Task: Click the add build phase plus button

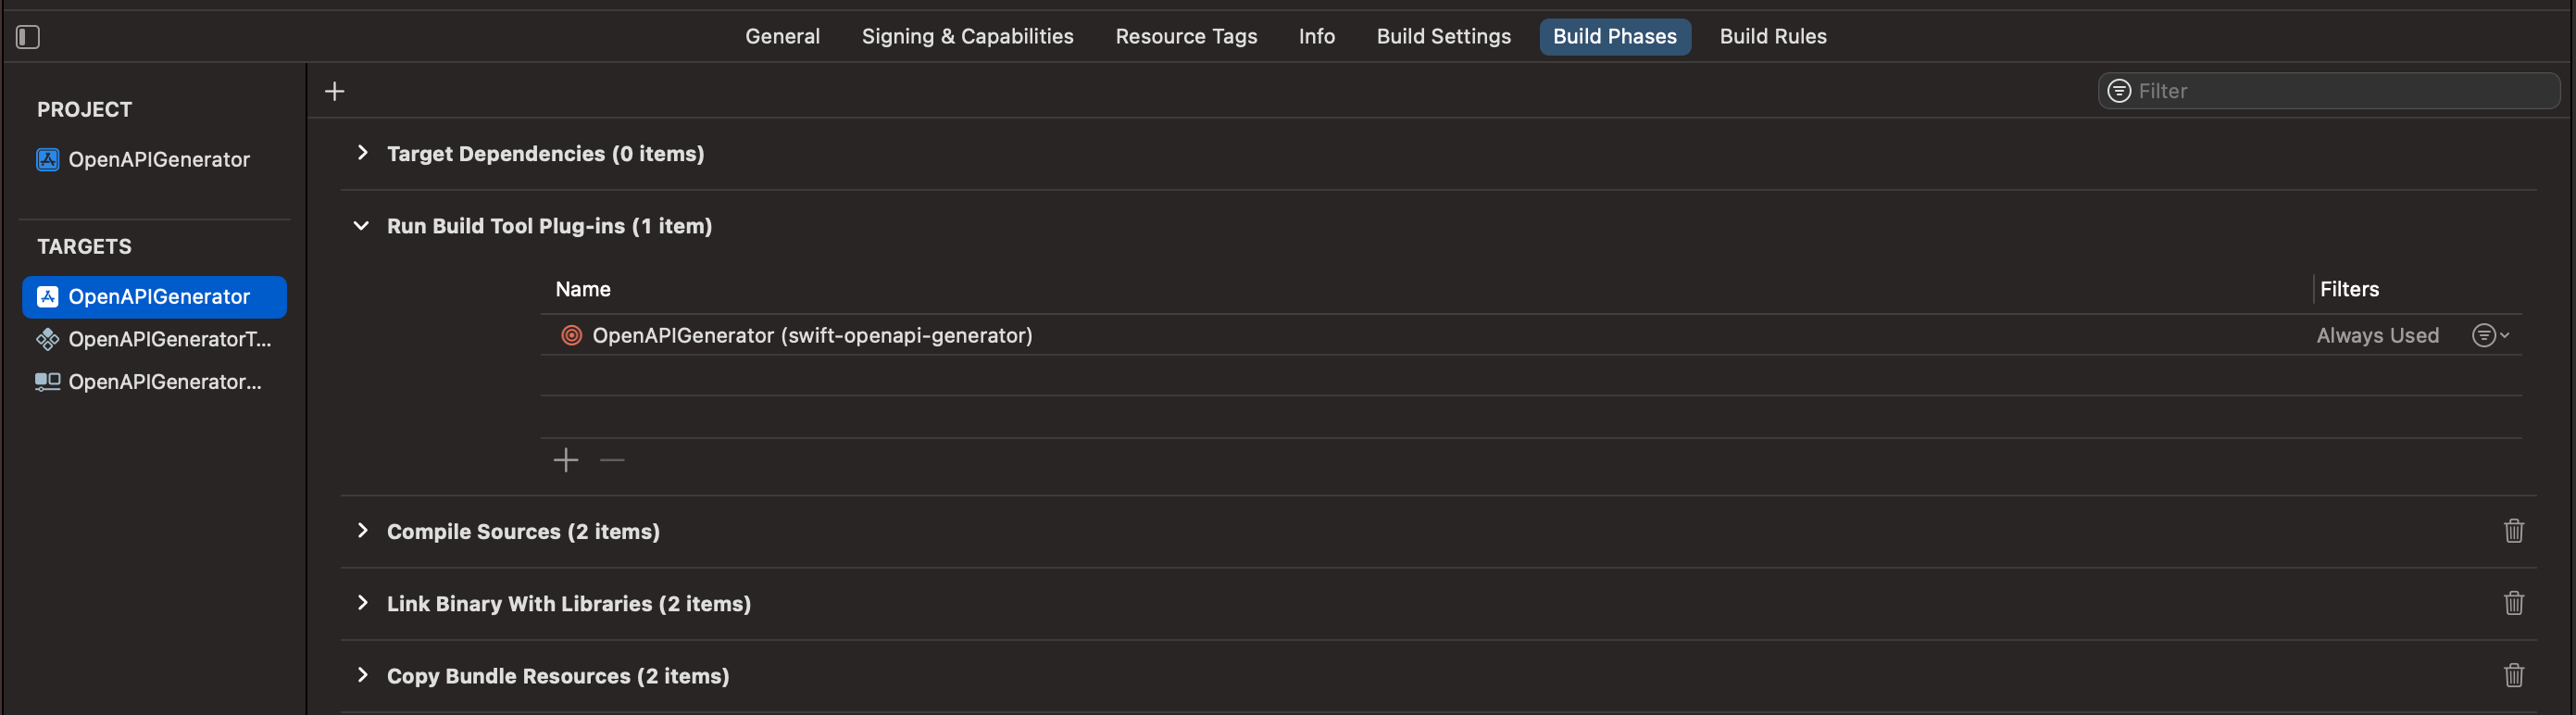Action: 335,91
